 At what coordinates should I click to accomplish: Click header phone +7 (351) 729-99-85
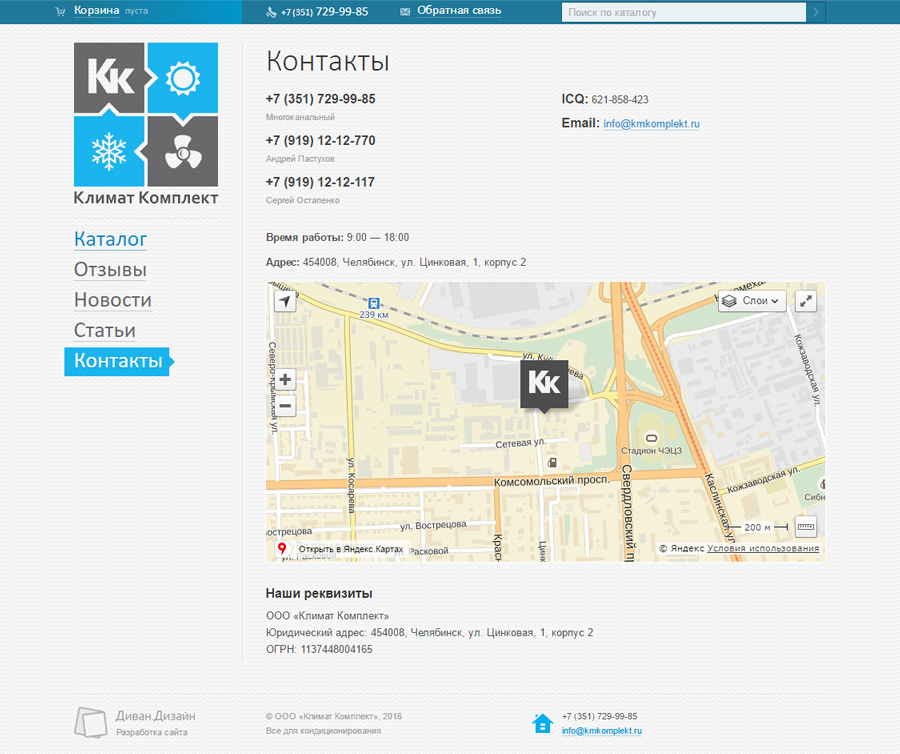click(x=324, y=12)
